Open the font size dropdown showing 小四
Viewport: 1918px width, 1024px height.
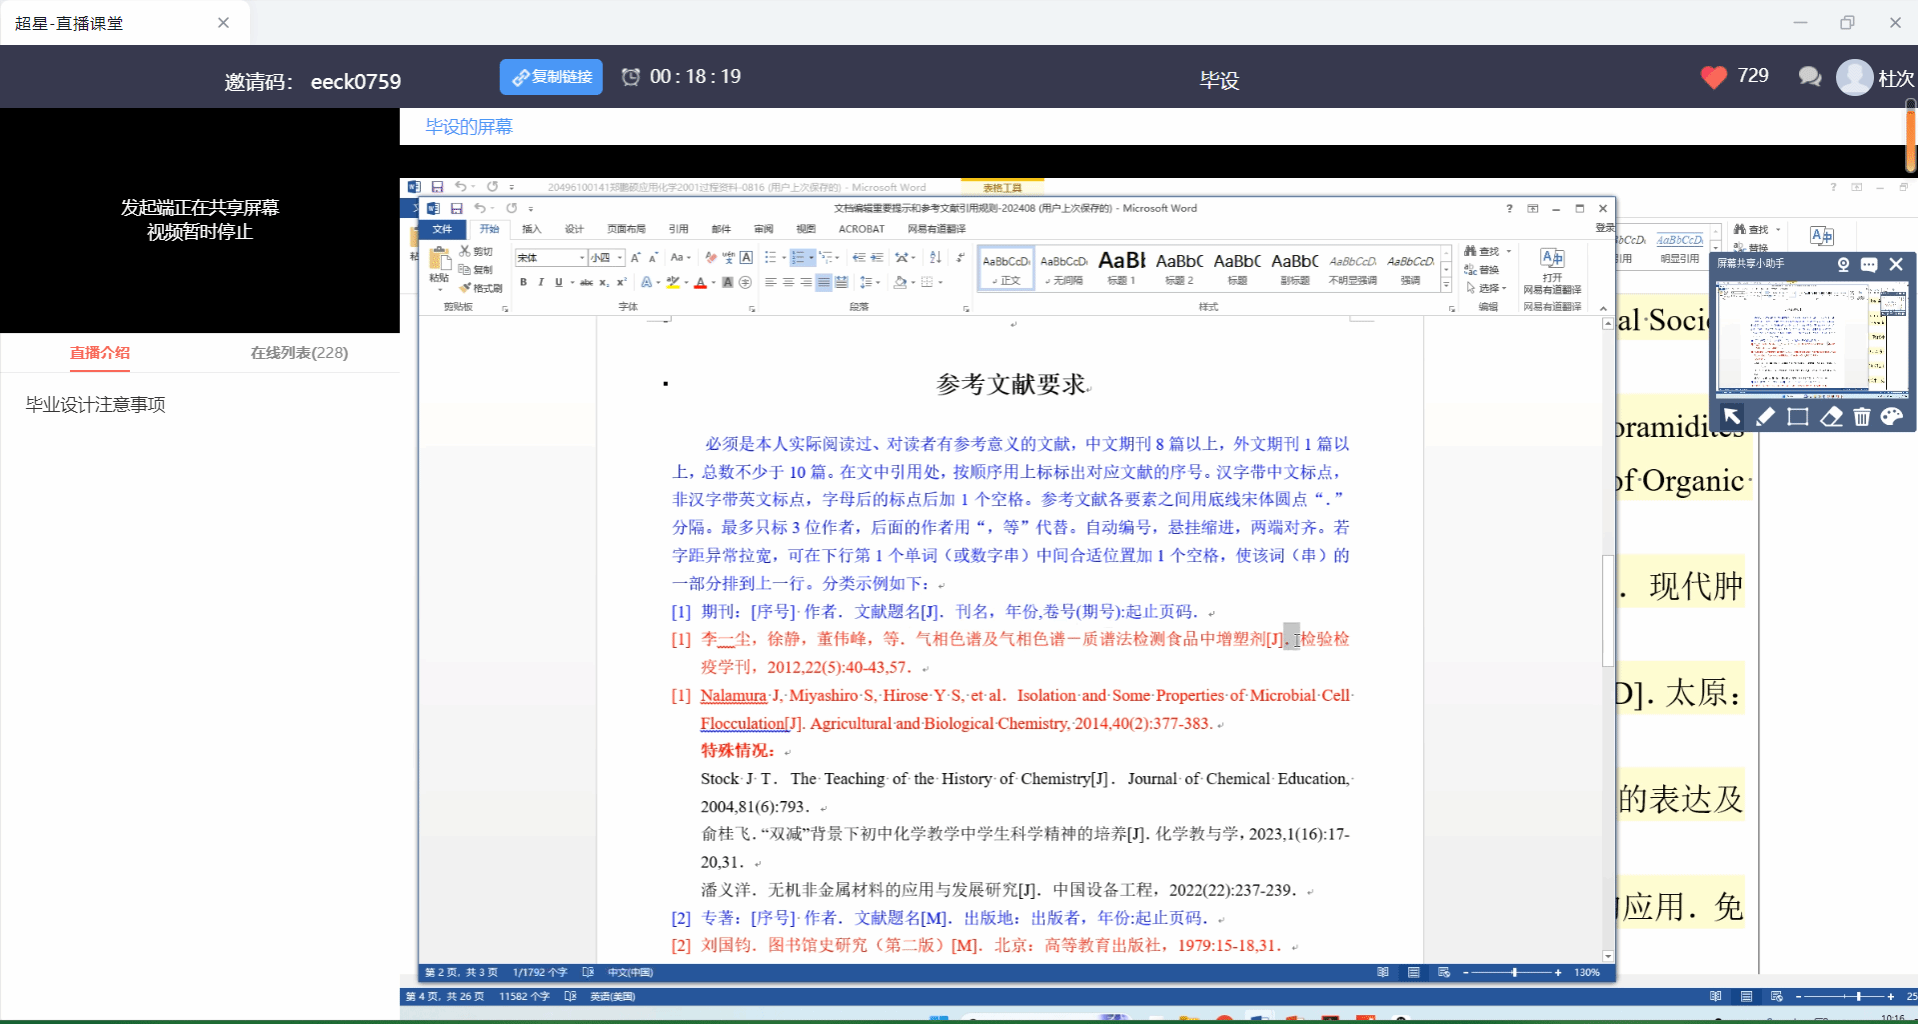pyautogui.click(x=620, y=258)
